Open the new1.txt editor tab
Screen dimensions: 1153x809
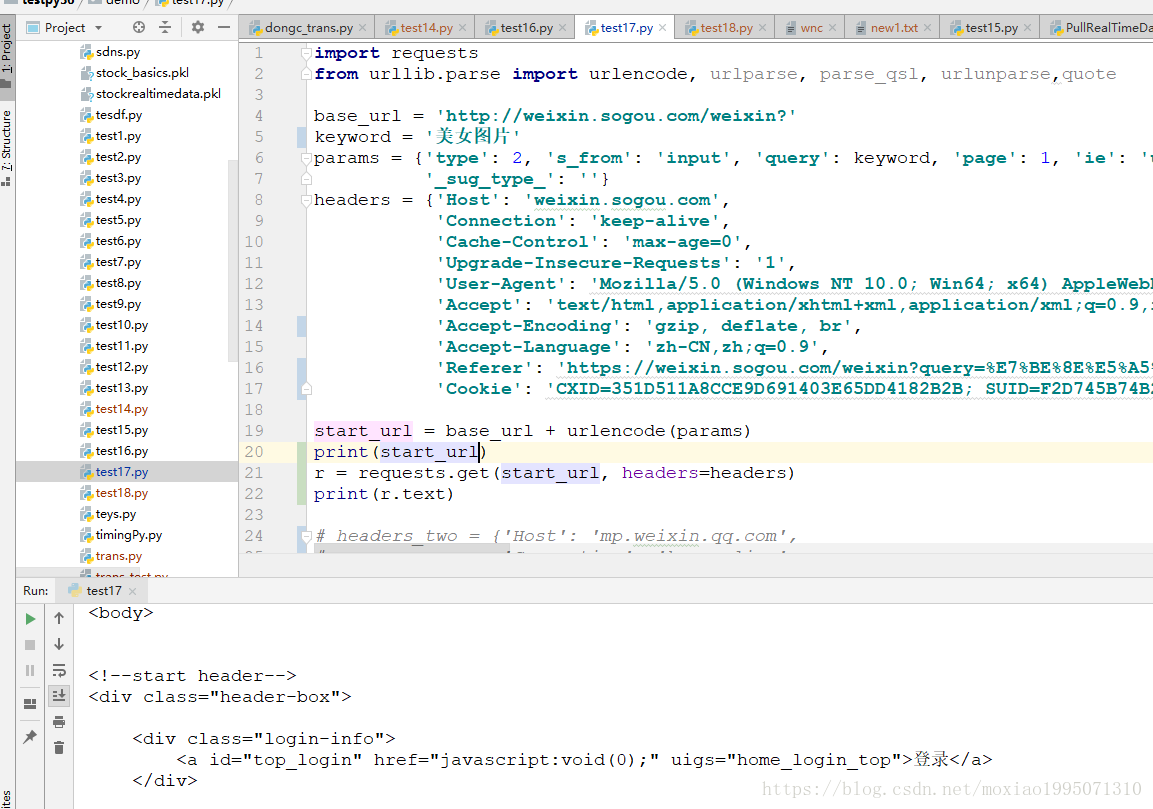(x=894, y=28)
